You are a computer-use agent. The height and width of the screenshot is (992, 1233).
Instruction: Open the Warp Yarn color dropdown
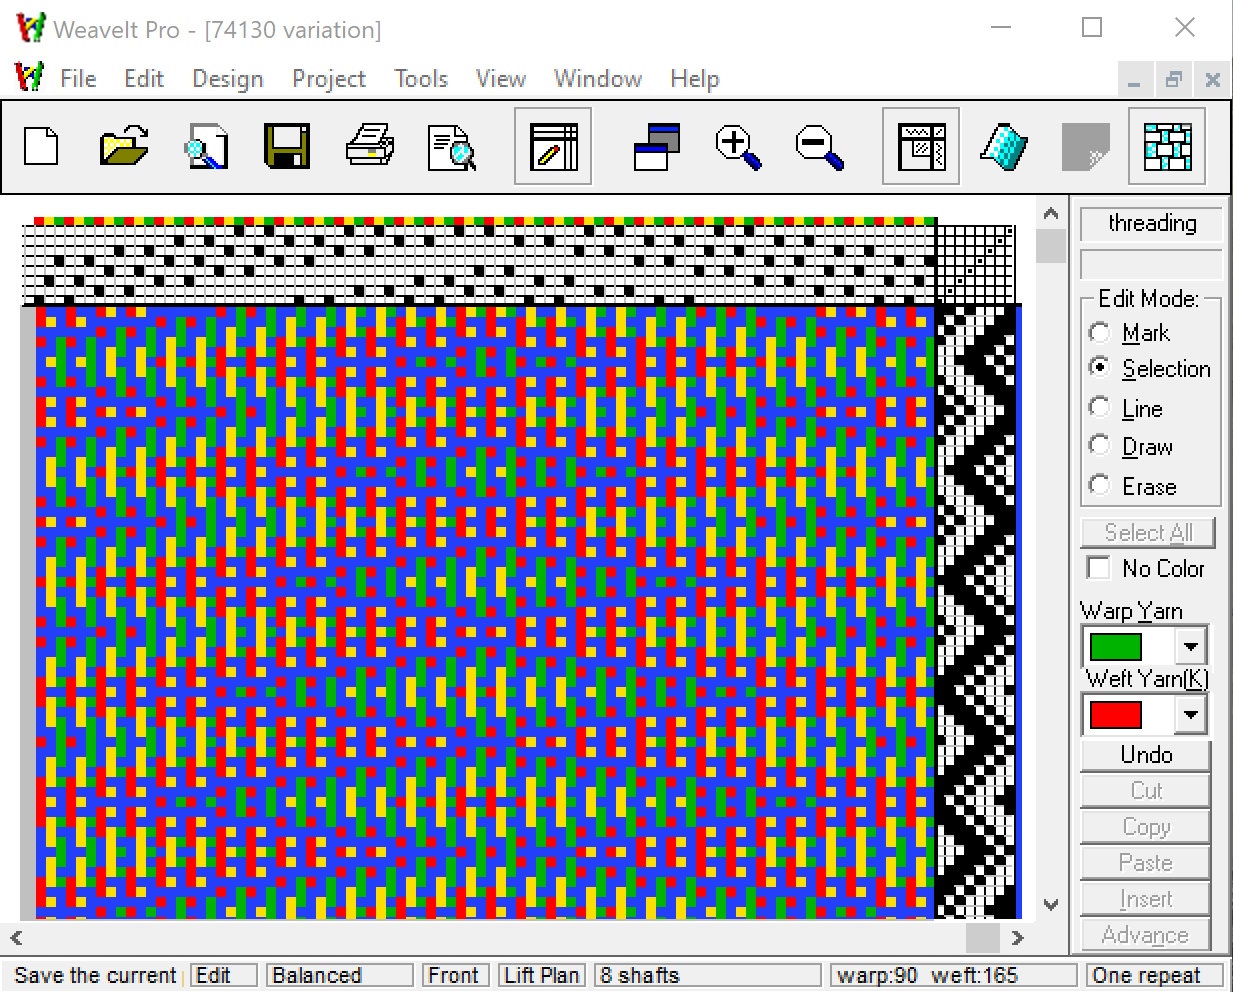[1190, 645]
